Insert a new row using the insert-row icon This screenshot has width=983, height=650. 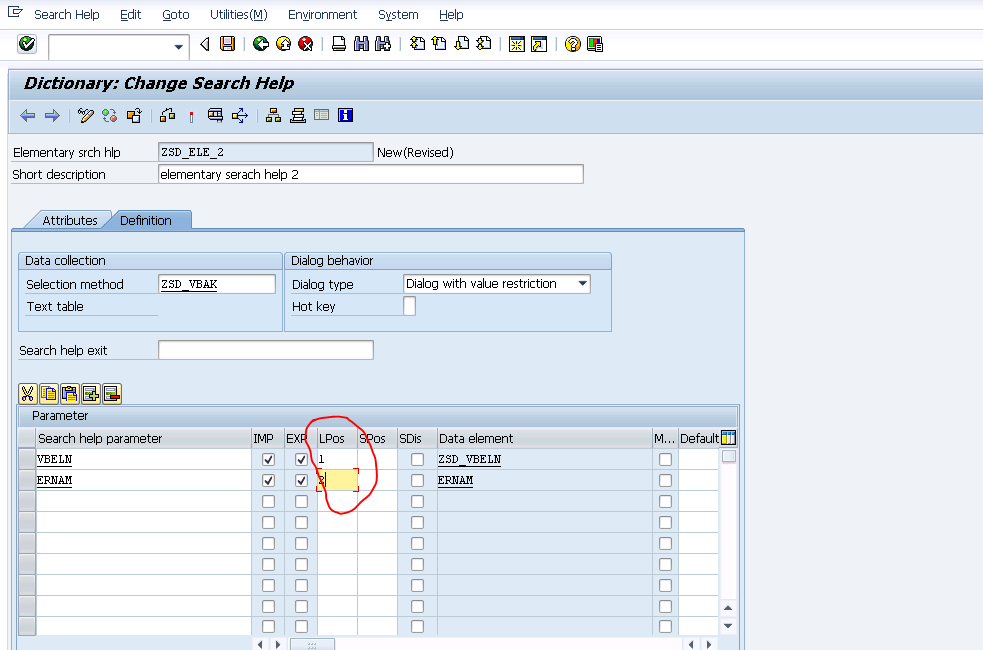(89, 393)
